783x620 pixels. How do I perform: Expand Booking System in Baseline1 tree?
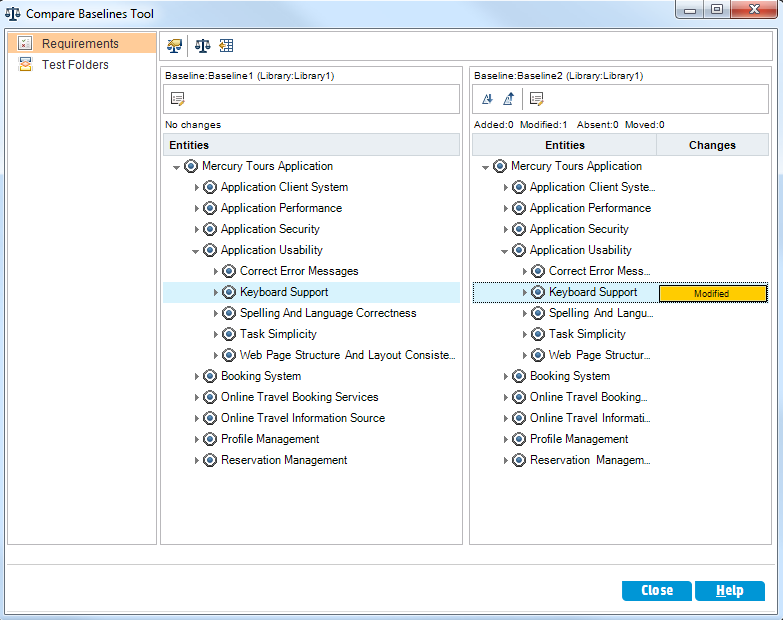click(x=196, y=376)
